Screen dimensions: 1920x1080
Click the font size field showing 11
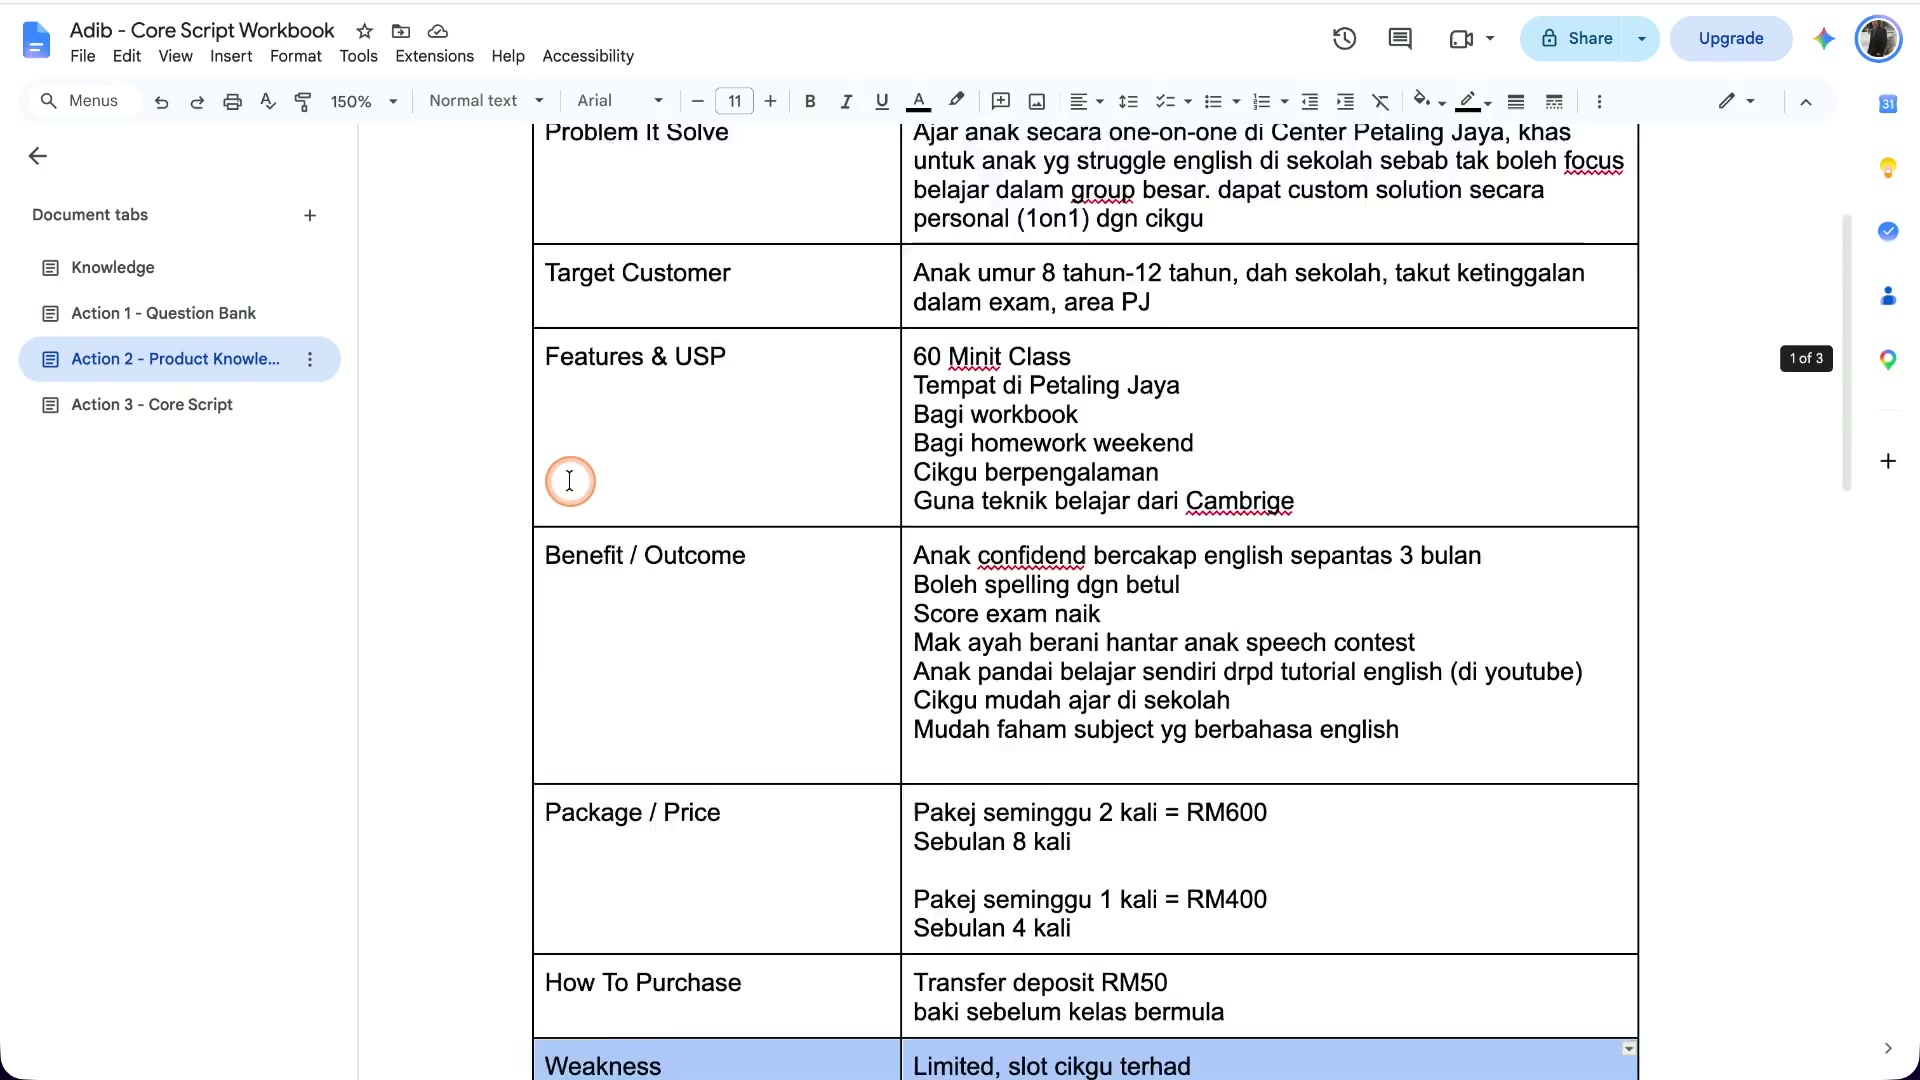[734, 101]
